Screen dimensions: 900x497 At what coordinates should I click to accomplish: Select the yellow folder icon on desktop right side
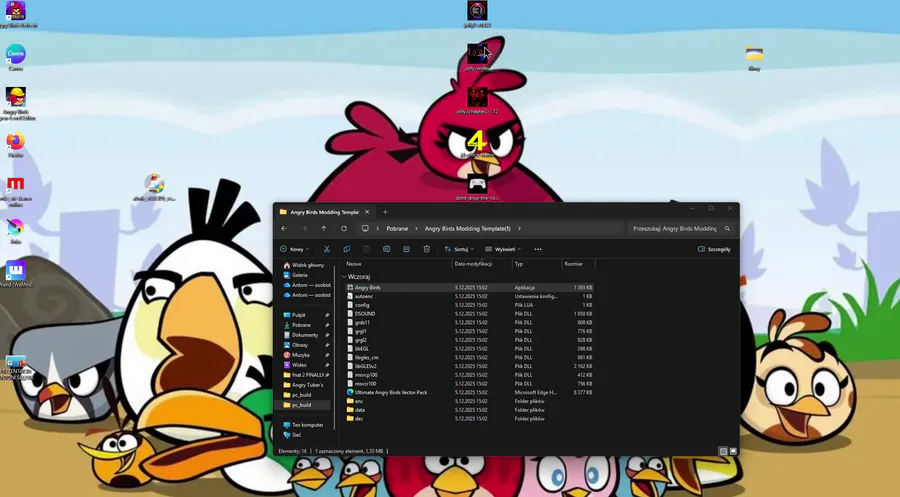[x=754, y=58]
